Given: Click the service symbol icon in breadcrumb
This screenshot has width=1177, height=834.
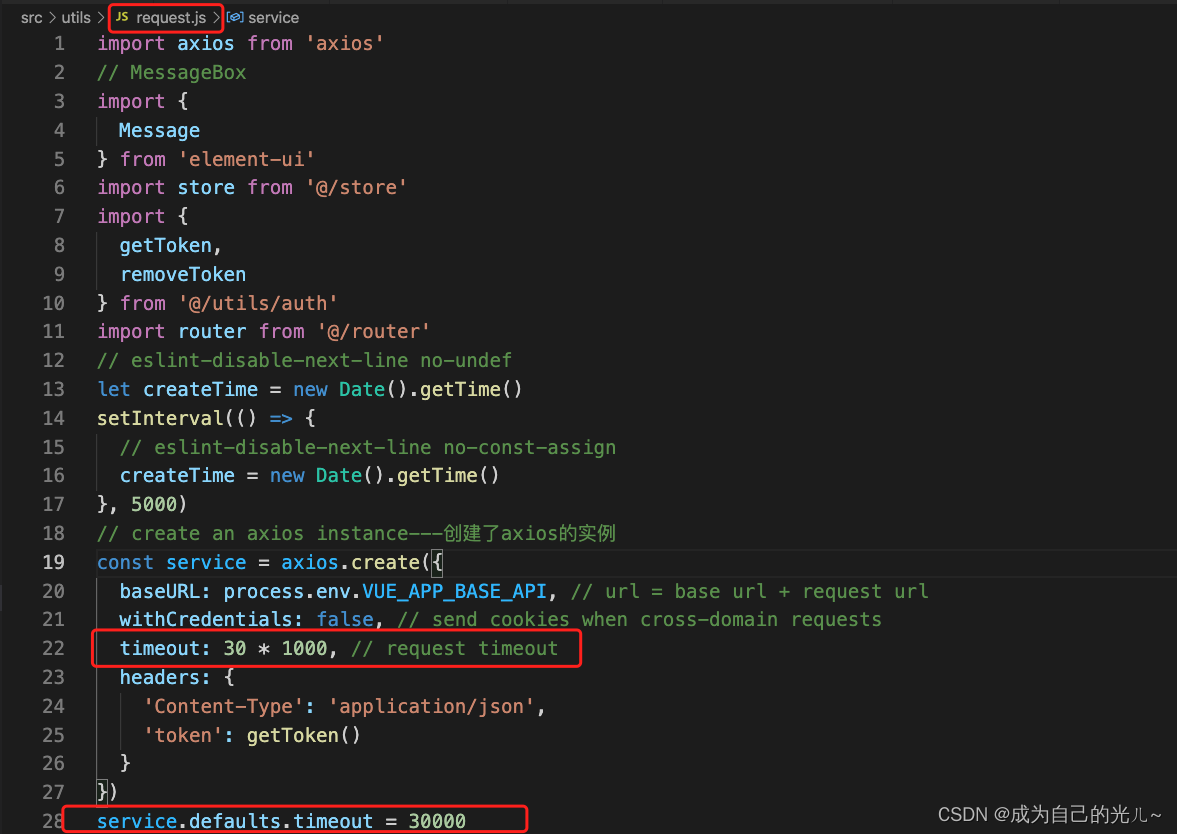Looking at the screenshot, I should click(x=235, y=17).
